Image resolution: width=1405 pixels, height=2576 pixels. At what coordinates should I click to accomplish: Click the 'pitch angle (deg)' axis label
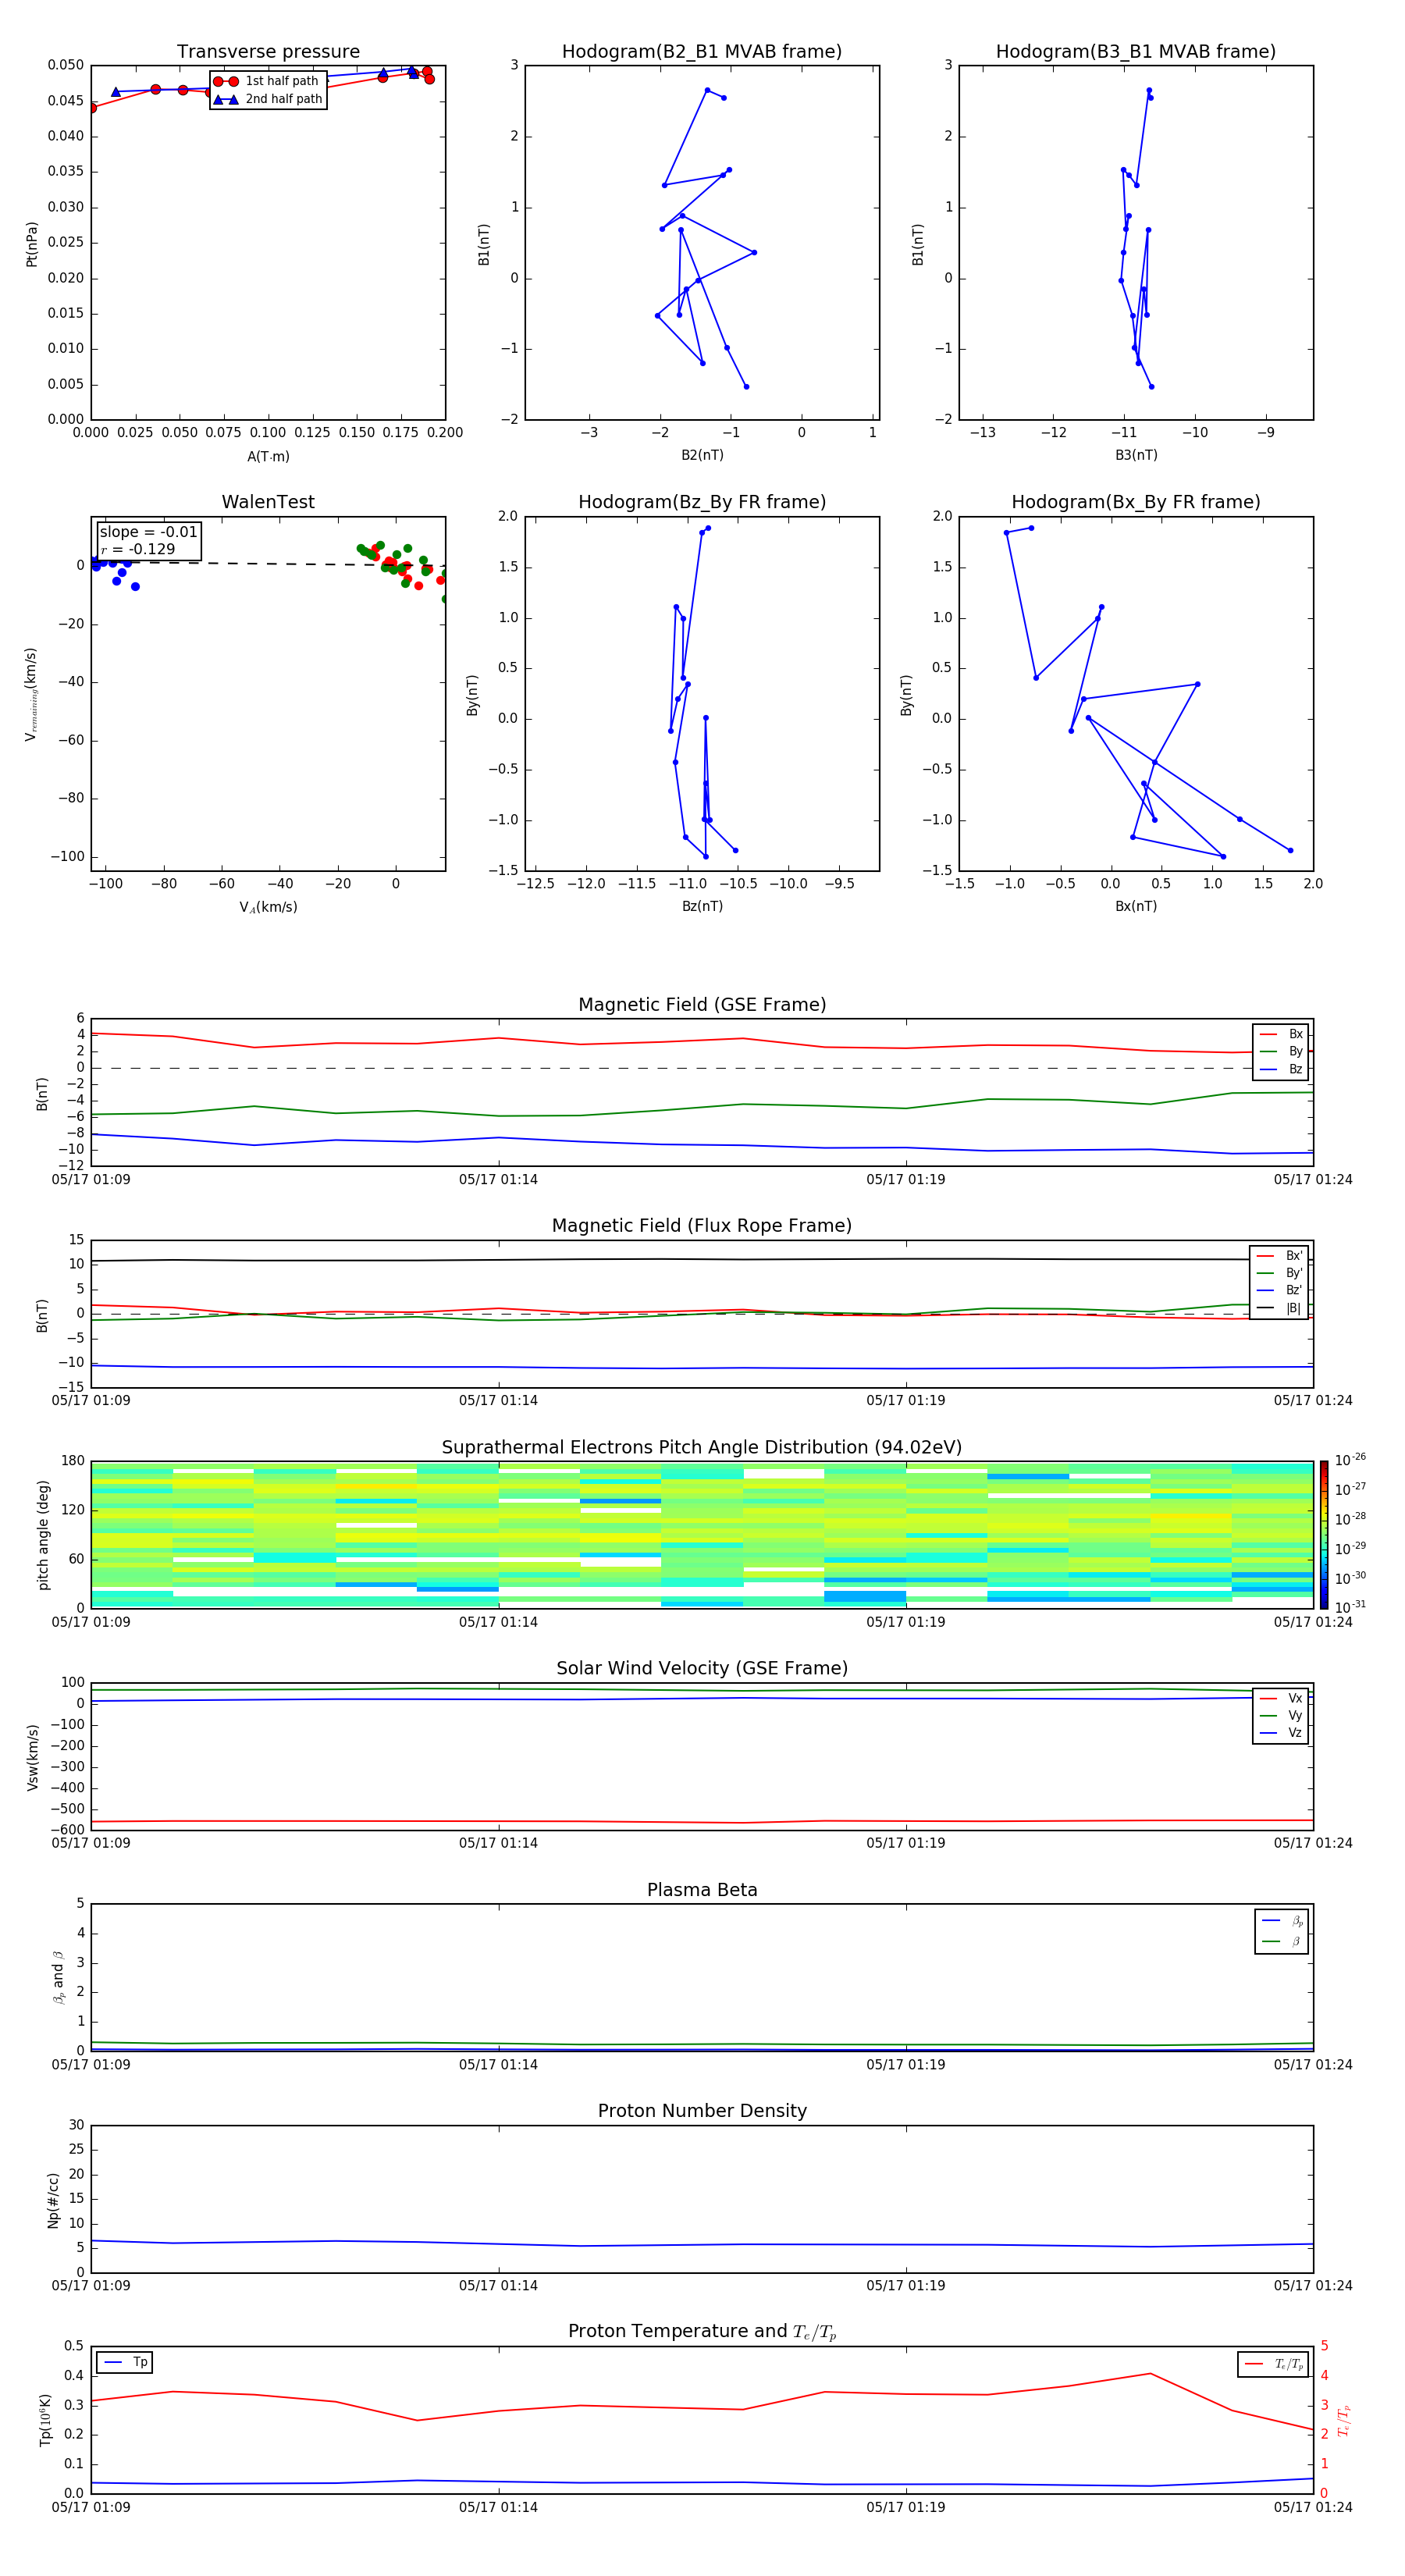click(43, 1535)
